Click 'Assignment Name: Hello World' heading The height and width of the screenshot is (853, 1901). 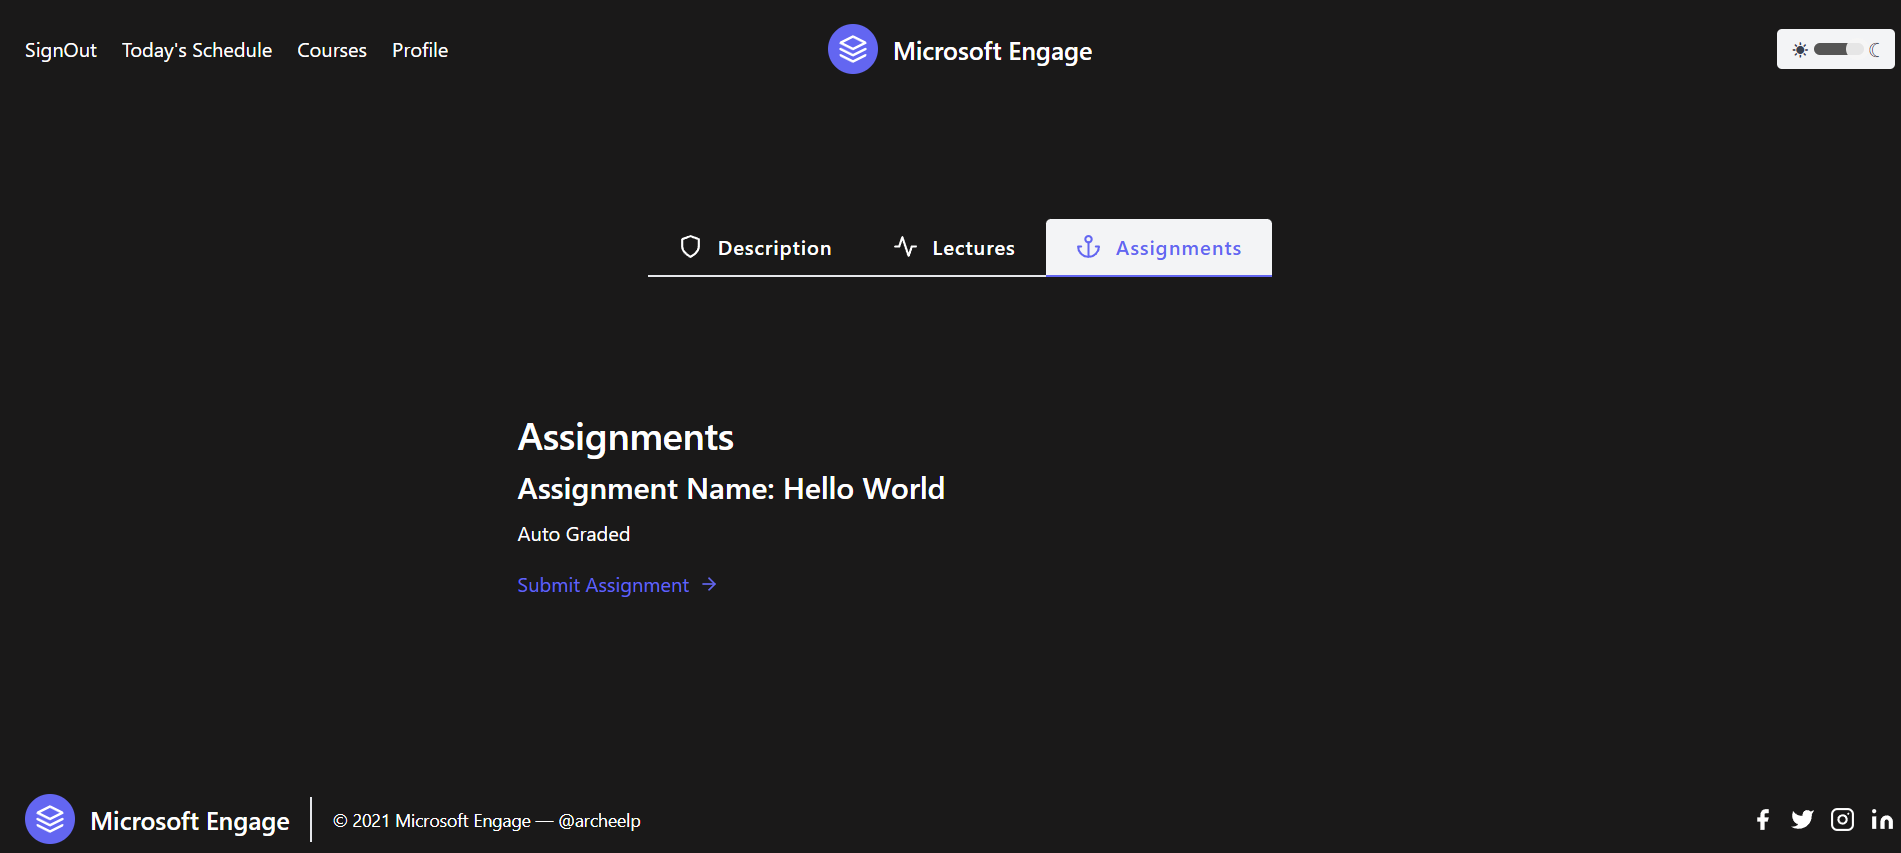tap(731, 488)
